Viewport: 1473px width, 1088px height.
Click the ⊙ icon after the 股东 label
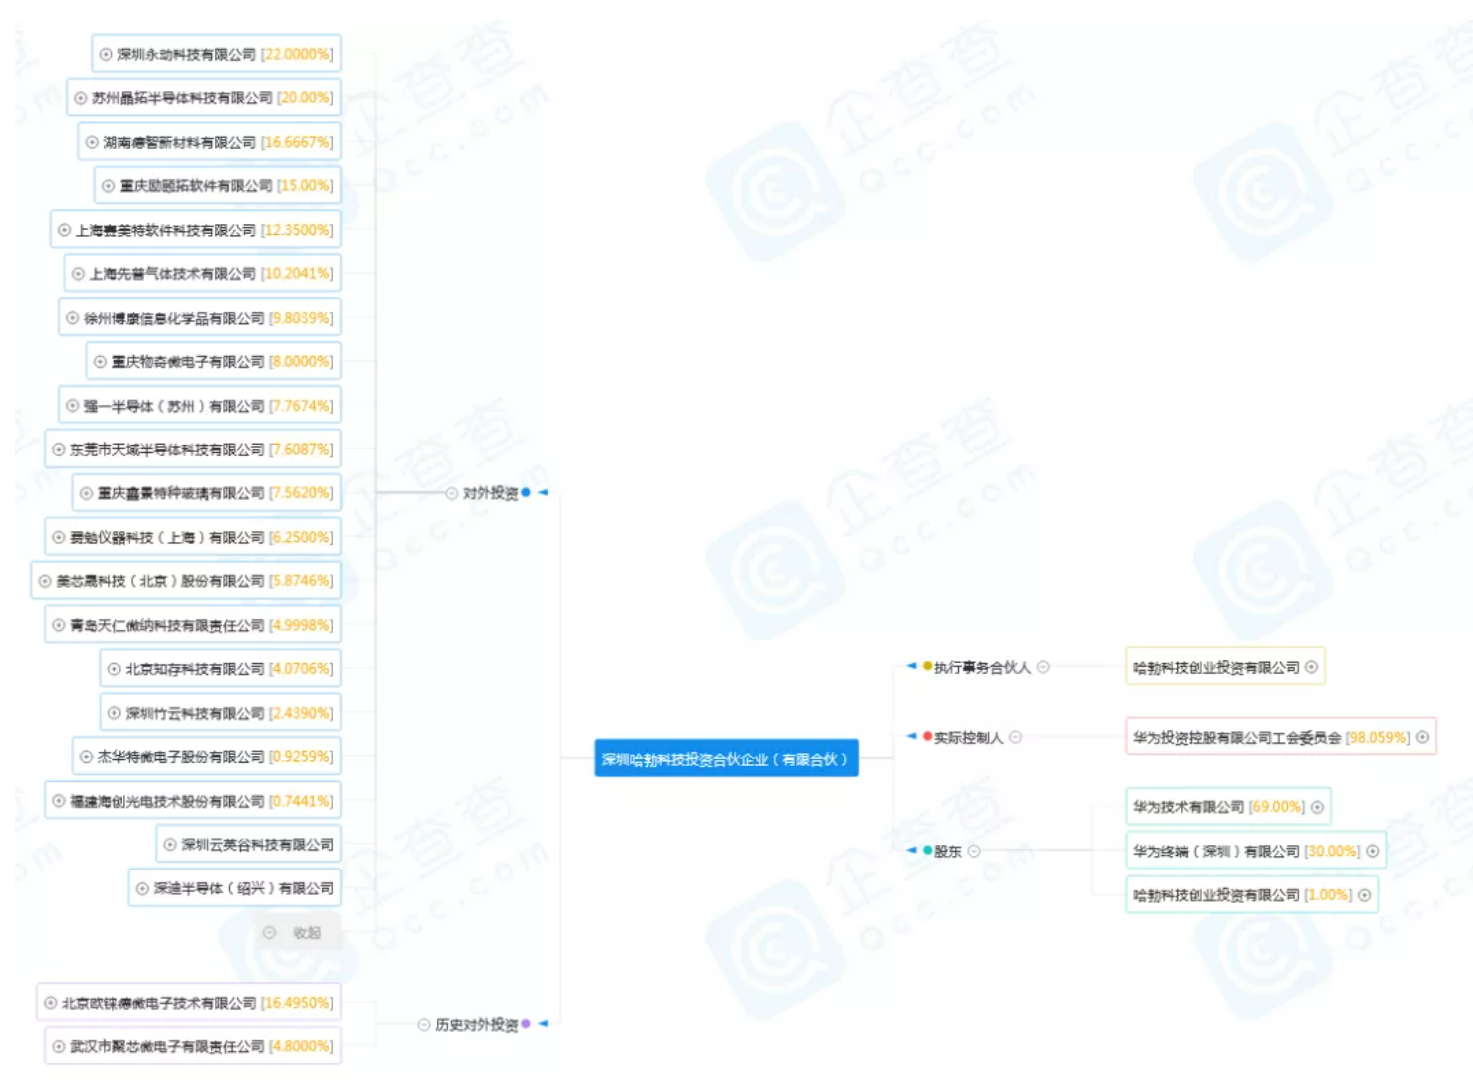pyautogui.click(x=975, y=852)
